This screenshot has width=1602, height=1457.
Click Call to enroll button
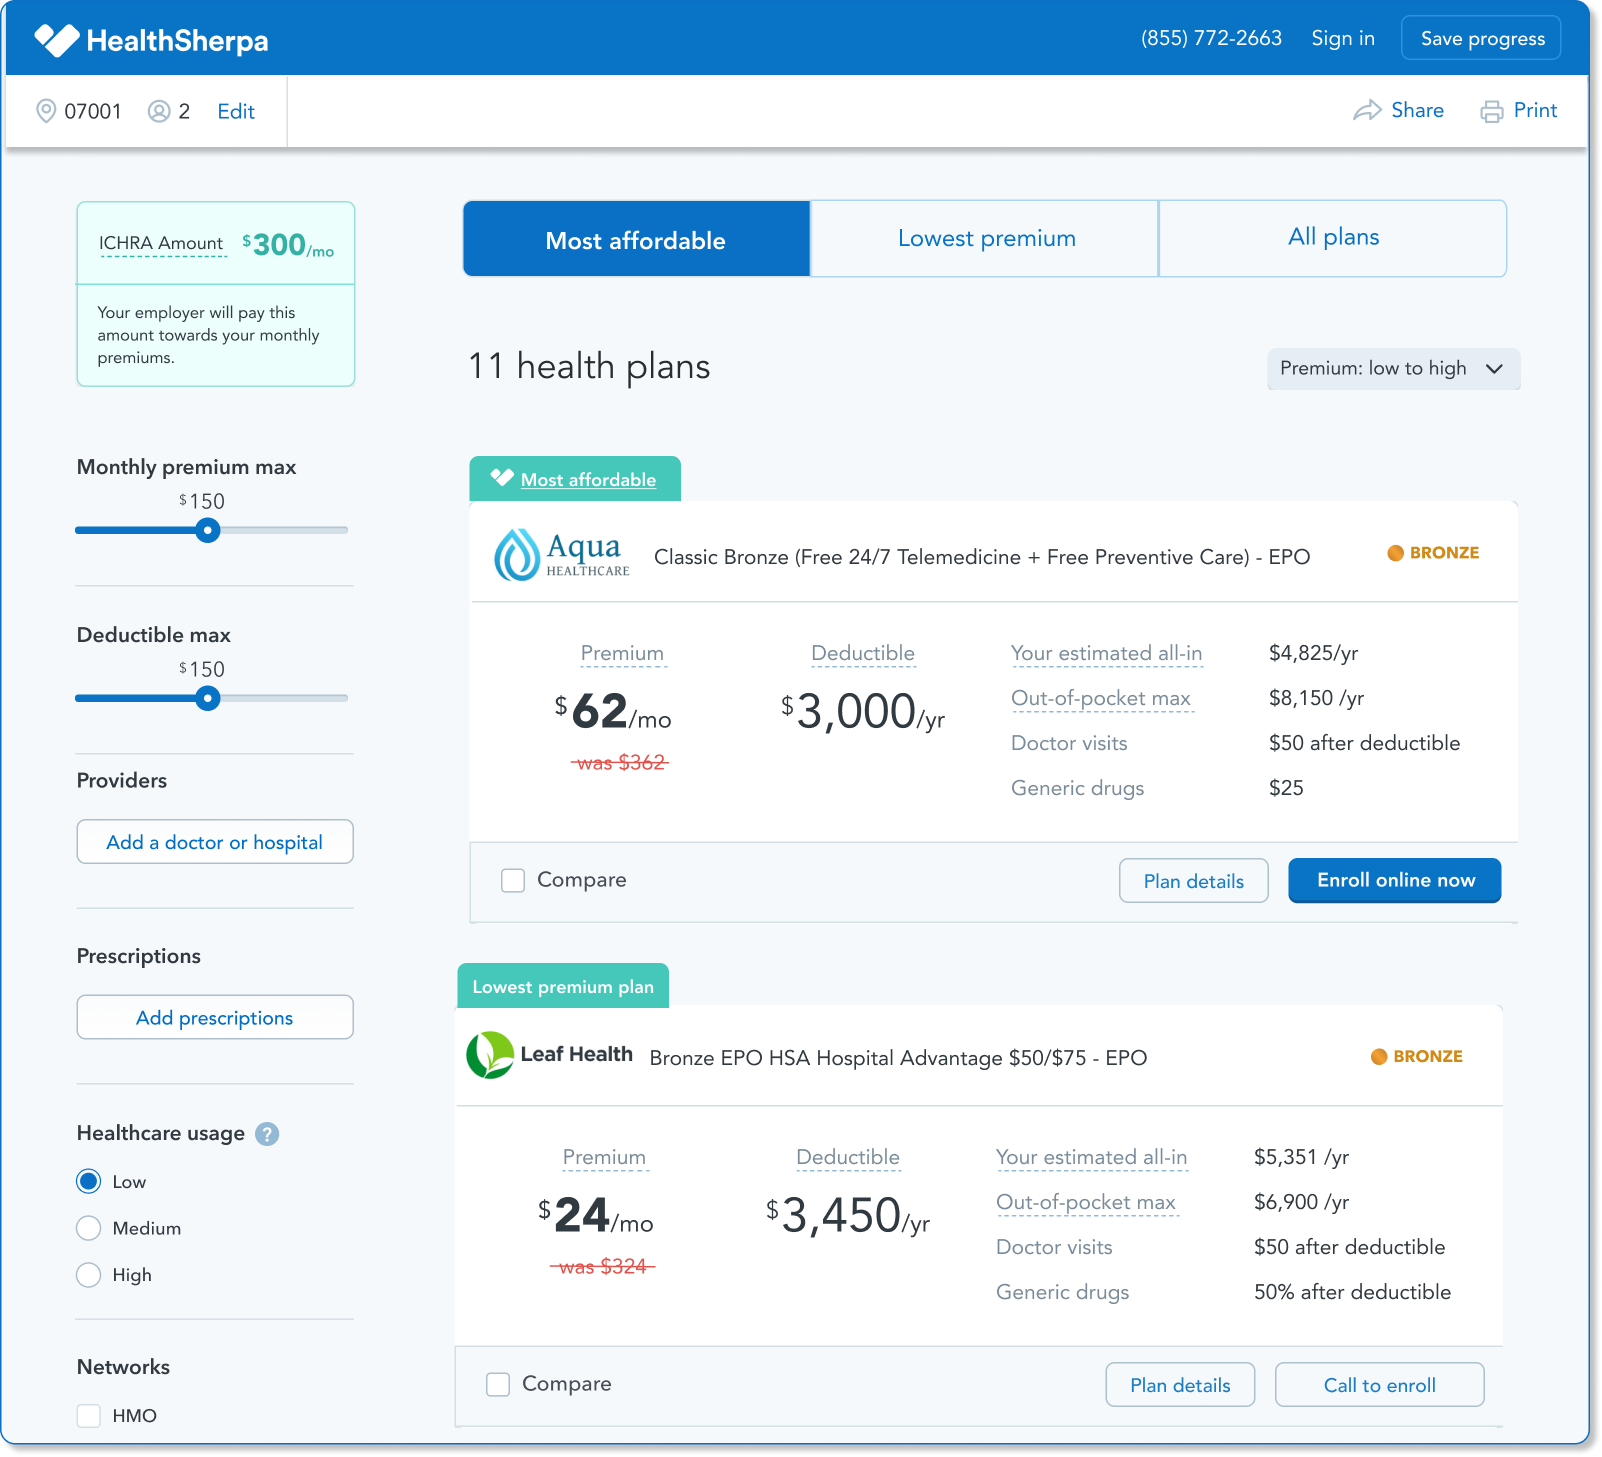click(1380, 1385)
